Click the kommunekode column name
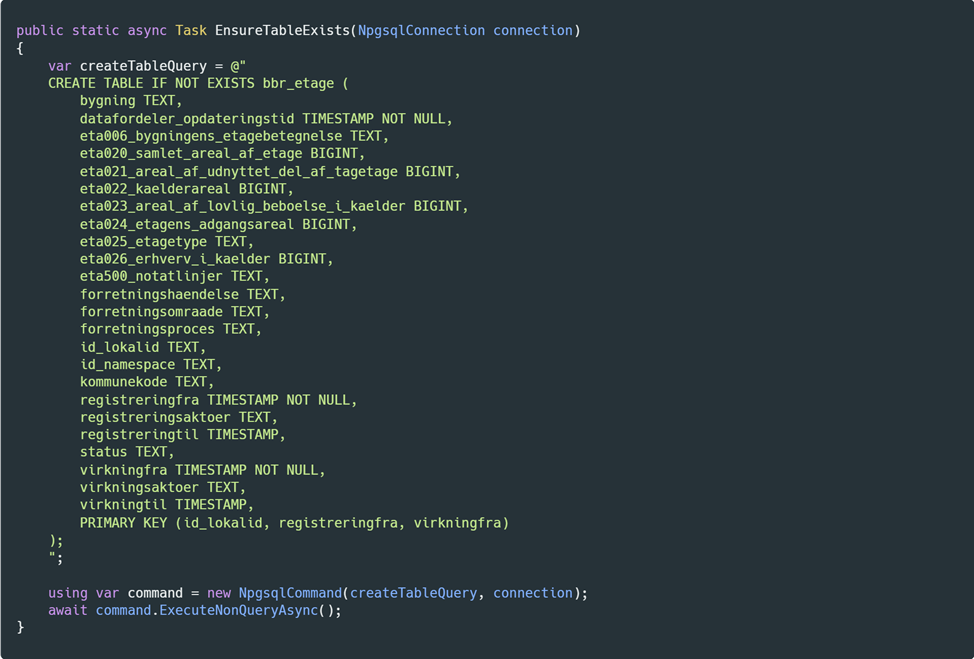Viewport: 974px width, 659px height. (x=123, y=382)
